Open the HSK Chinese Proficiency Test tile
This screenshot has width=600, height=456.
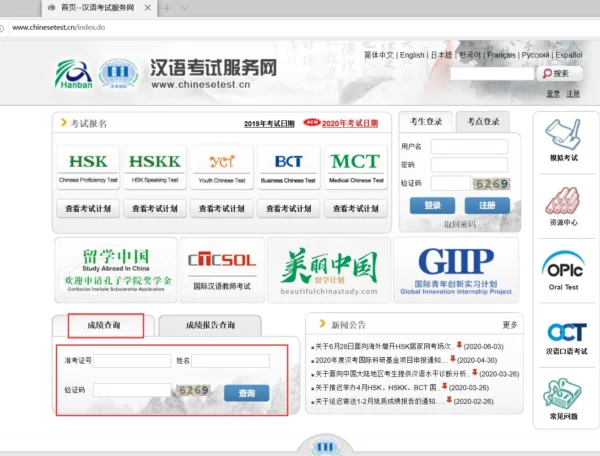tap(88, 167)
